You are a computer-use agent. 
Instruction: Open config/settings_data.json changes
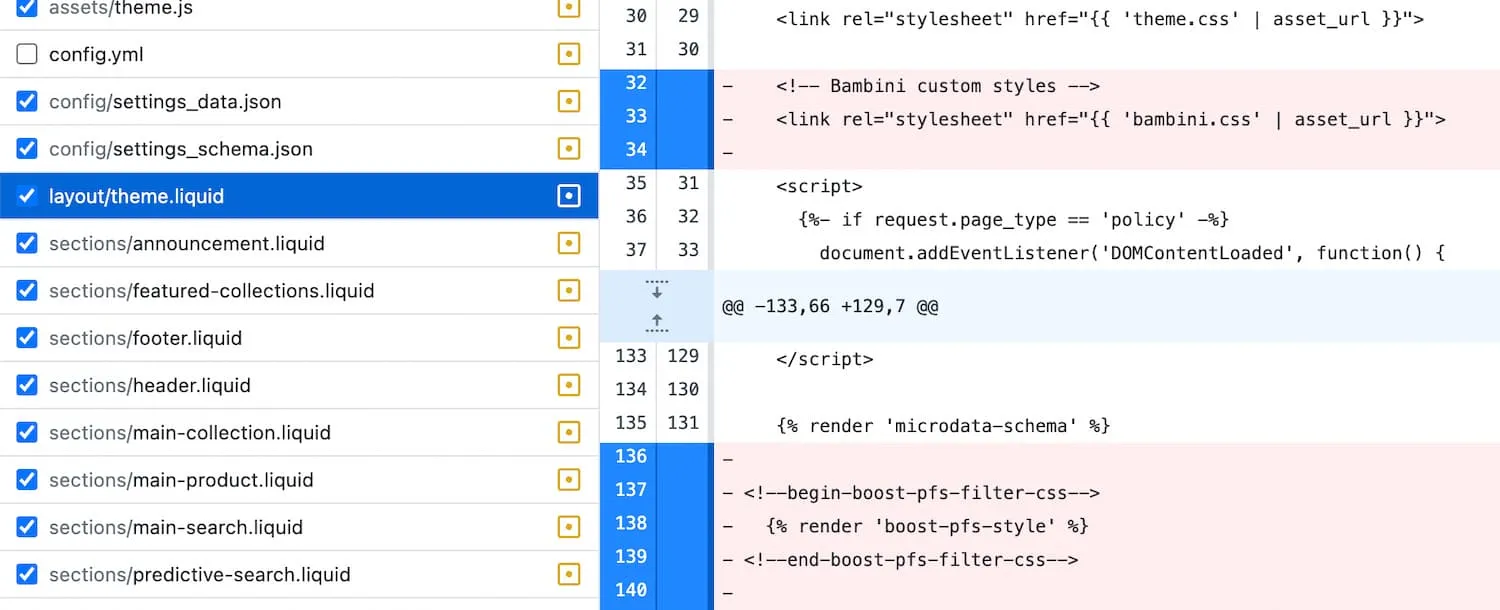[299, 101]
